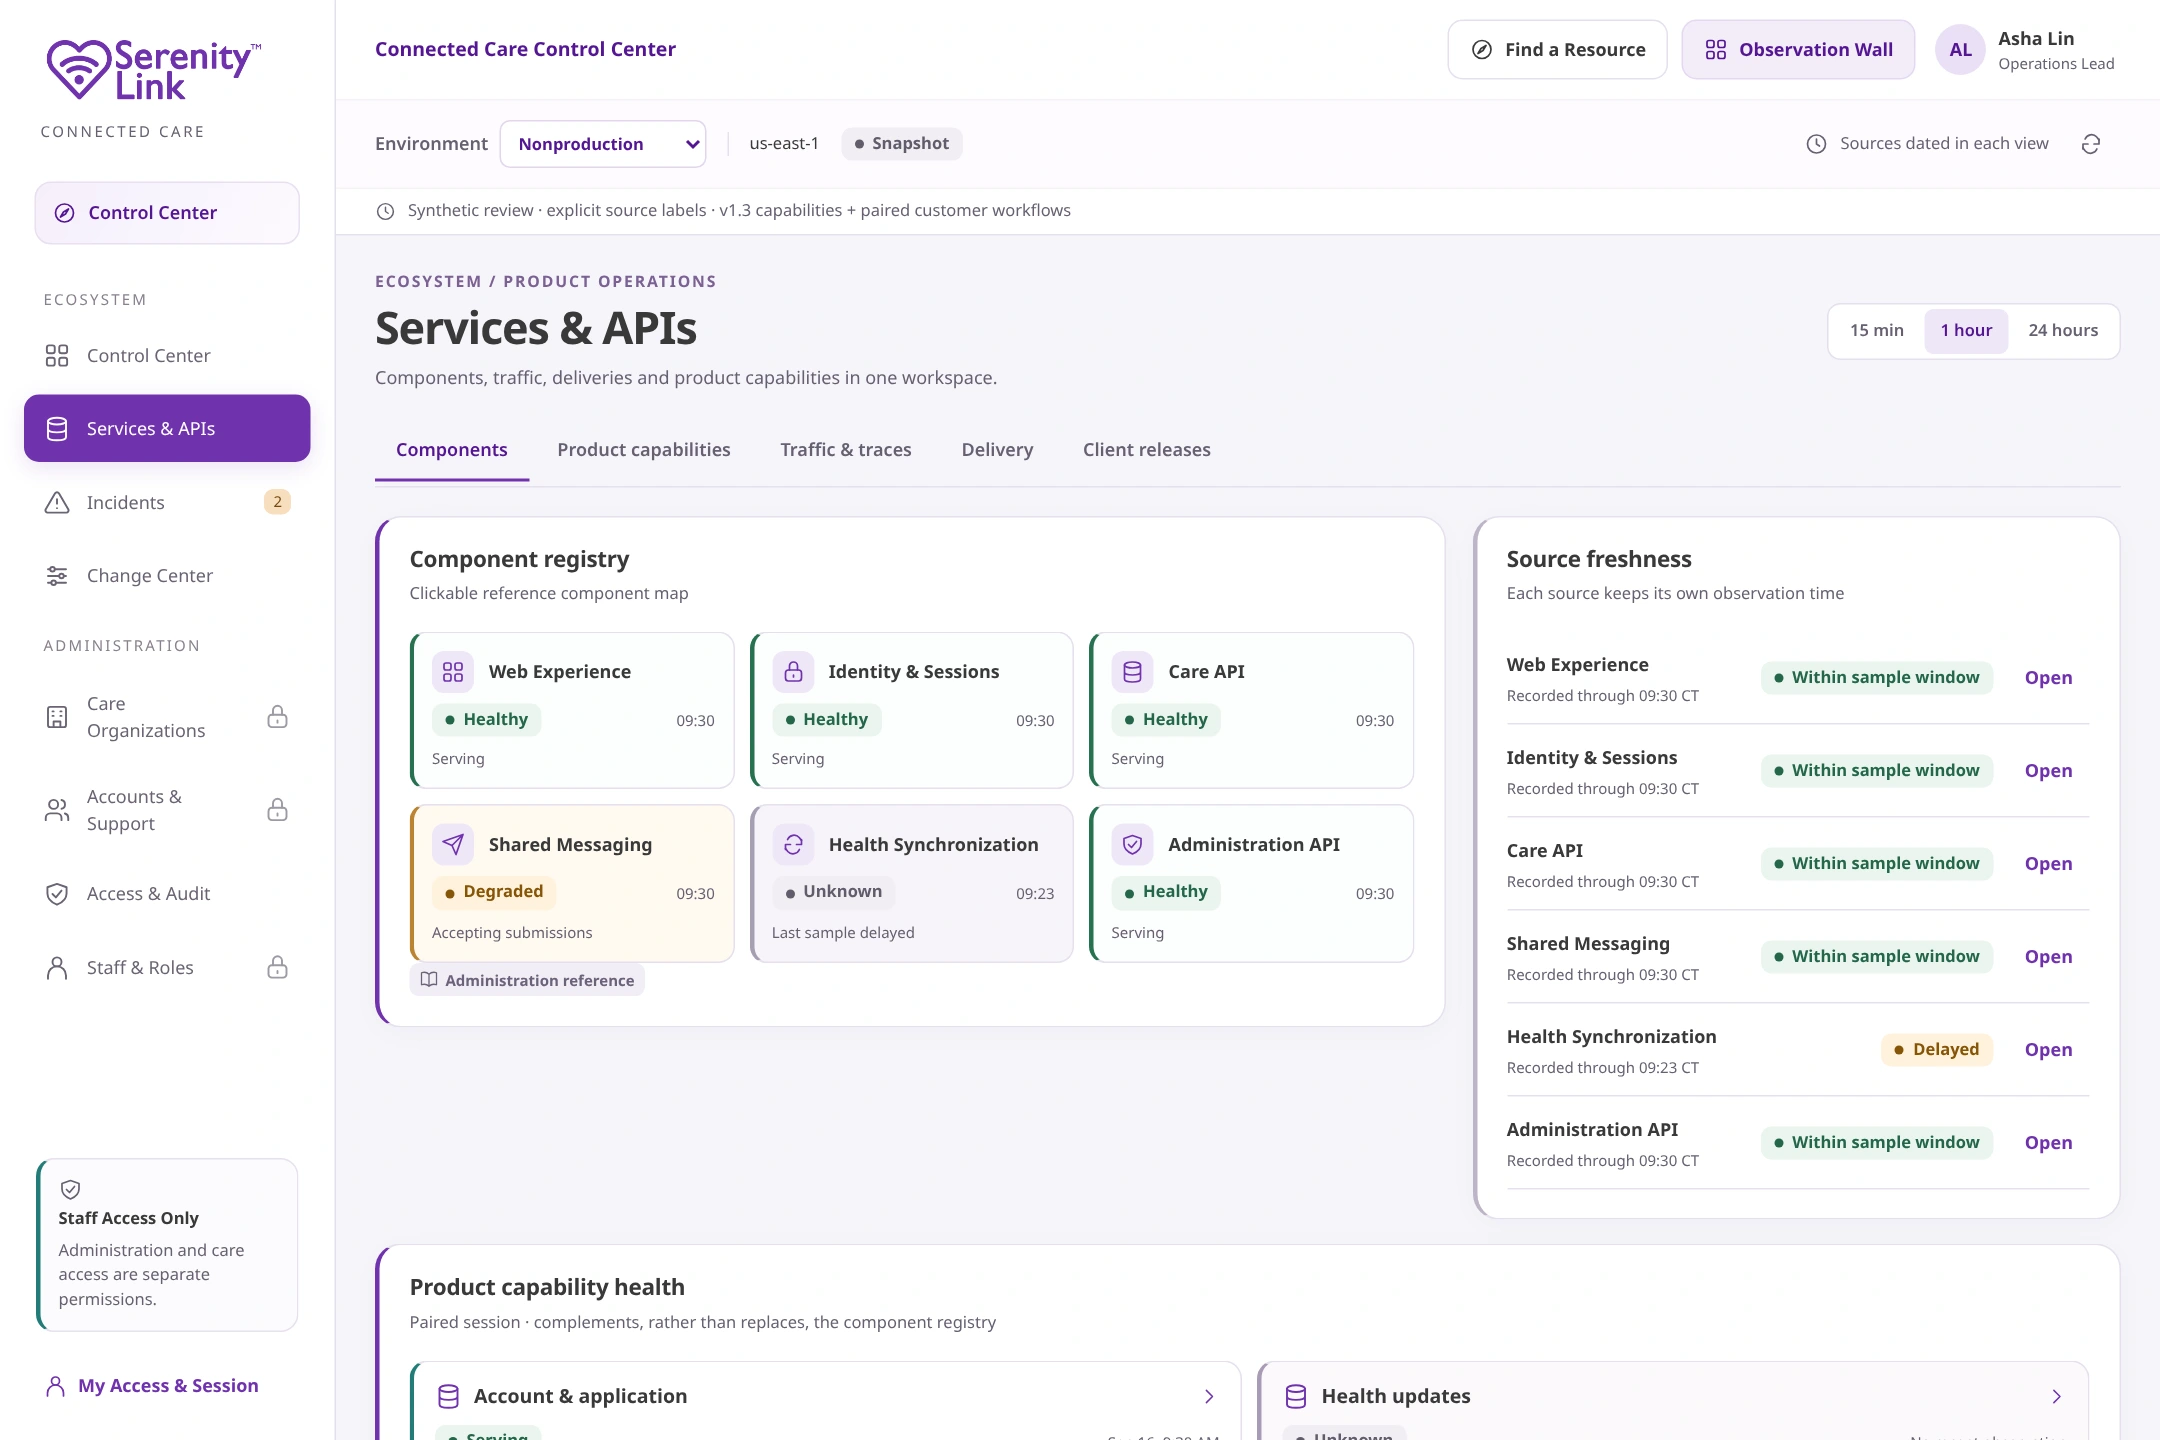The image size is (2160, 1440).
Task: Click the Accounts & Support lock icon
Action: [278, 810]
